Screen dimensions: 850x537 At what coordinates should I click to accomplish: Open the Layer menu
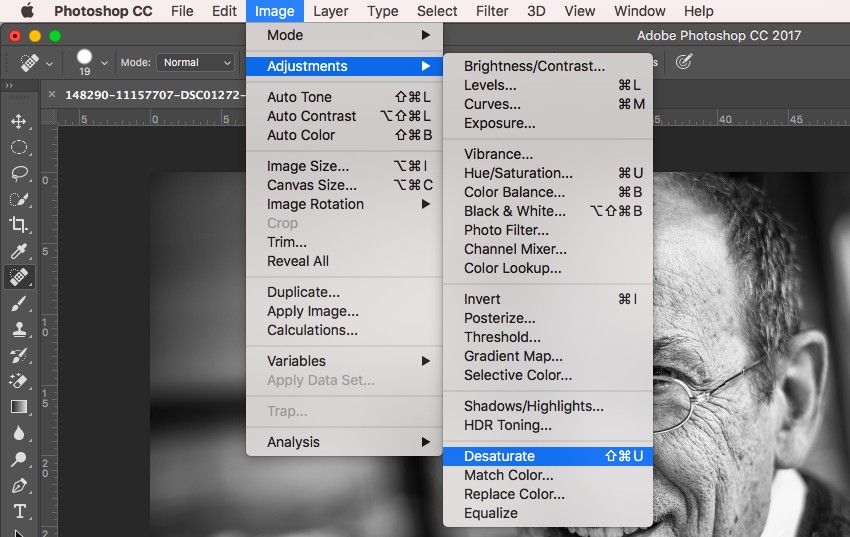(x=331, y=11)
